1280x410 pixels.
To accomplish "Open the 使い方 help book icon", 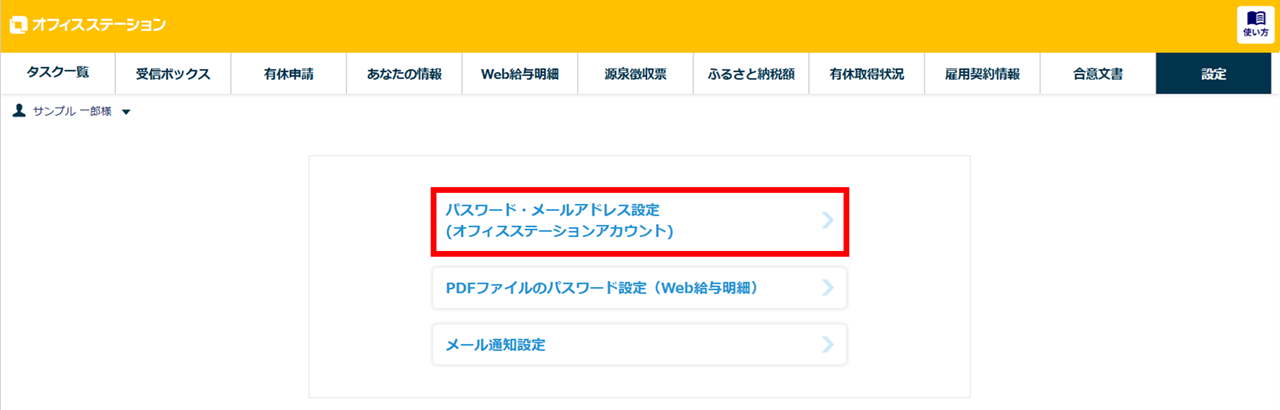I will (x=1254, y=24).
